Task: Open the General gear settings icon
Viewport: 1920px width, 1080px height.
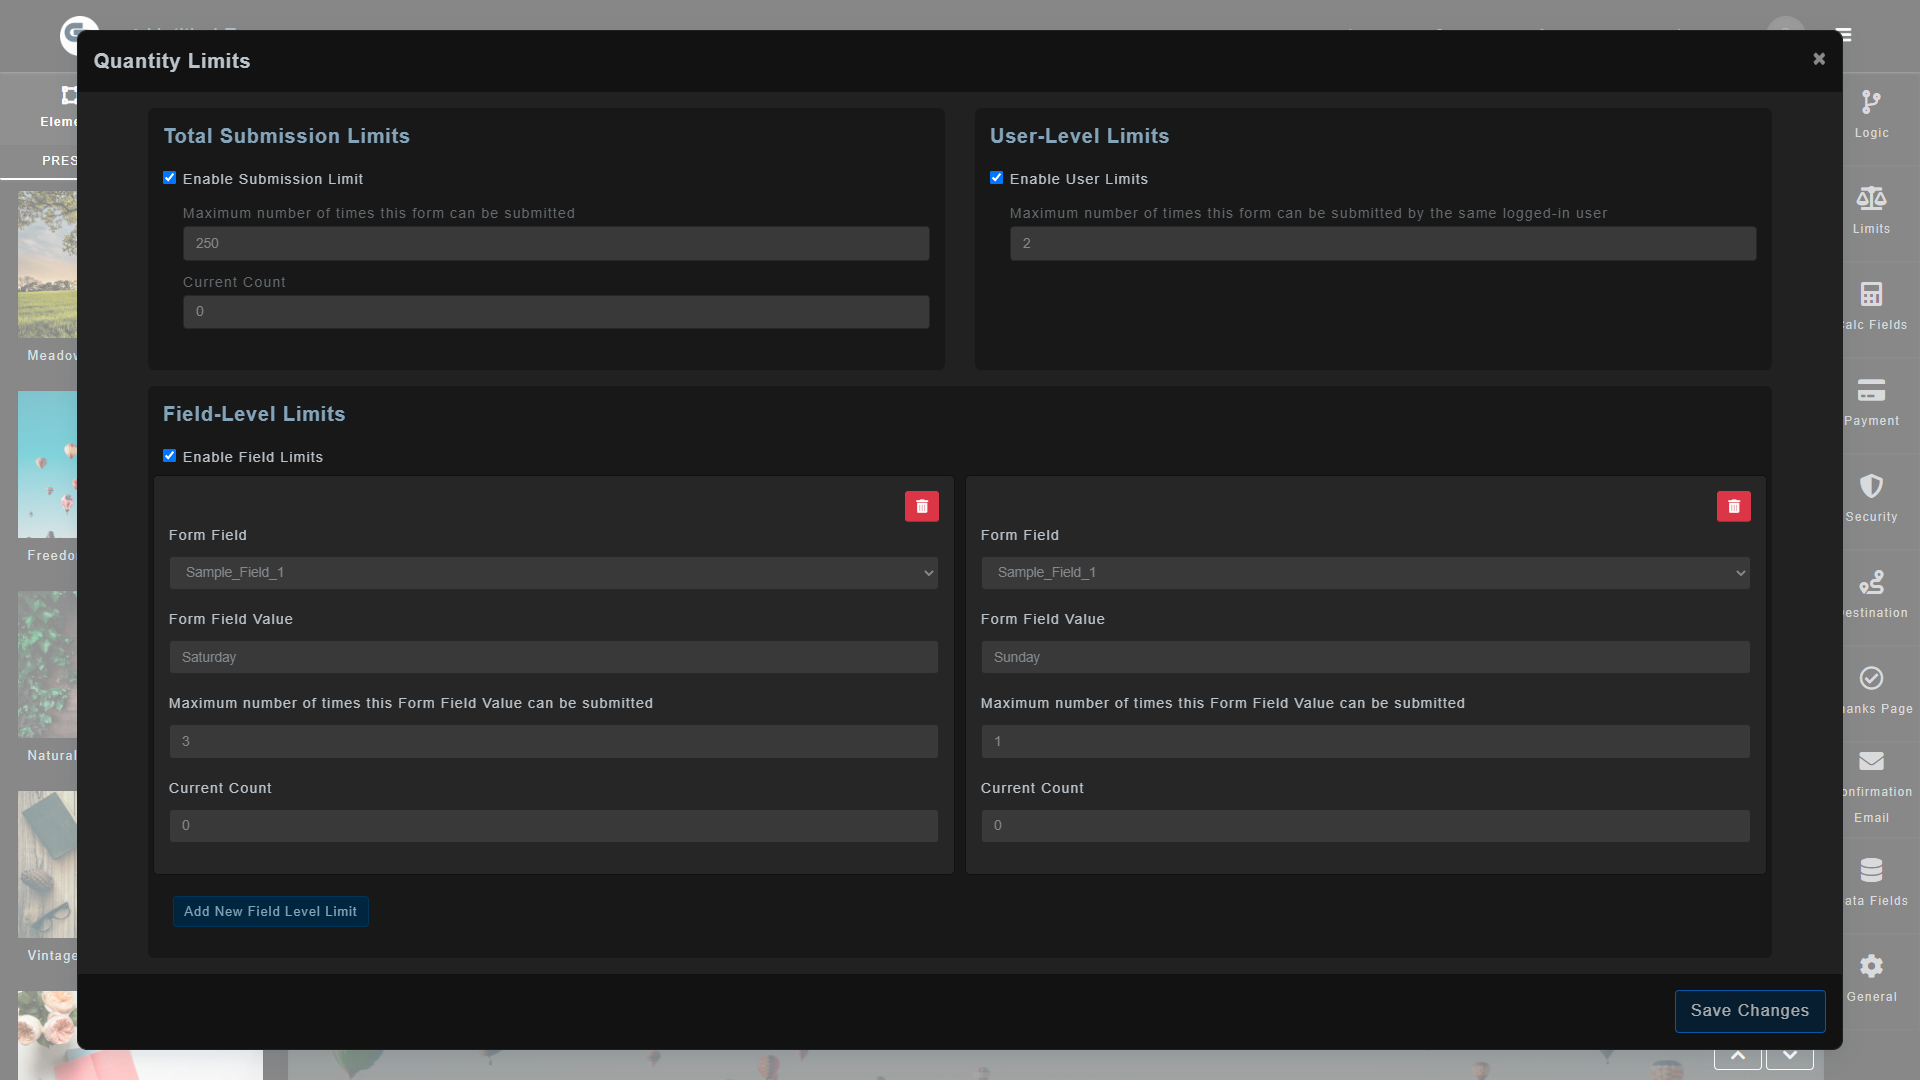Action: pos(1871,966)
